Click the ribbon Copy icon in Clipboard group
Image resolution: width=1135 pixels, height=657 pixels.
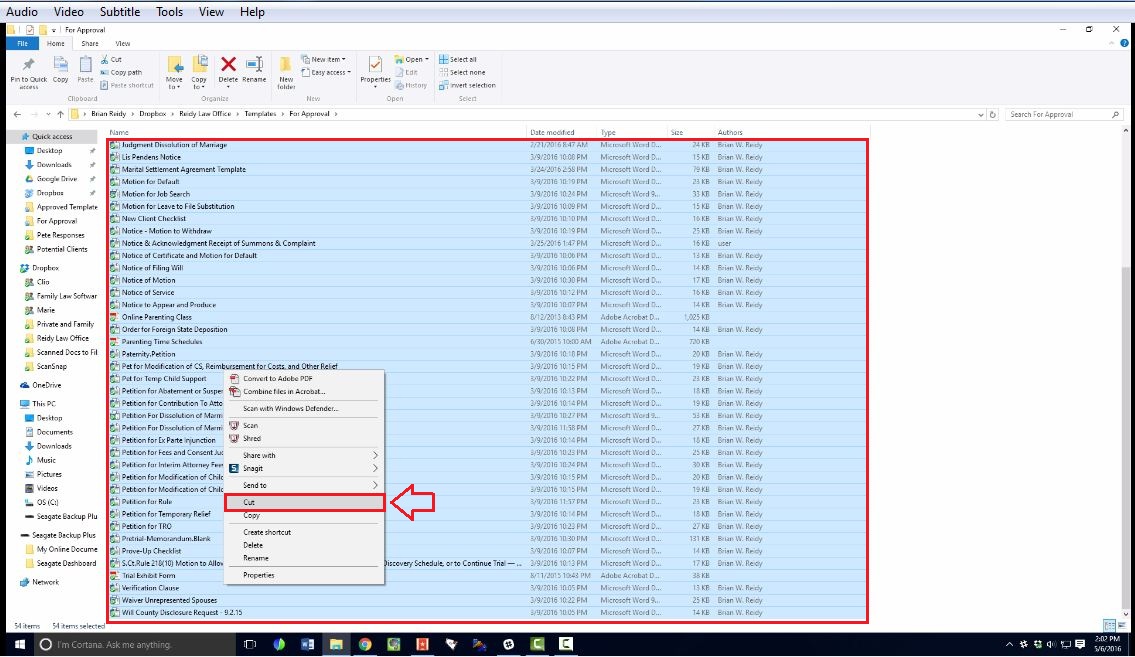coord(61,64)
